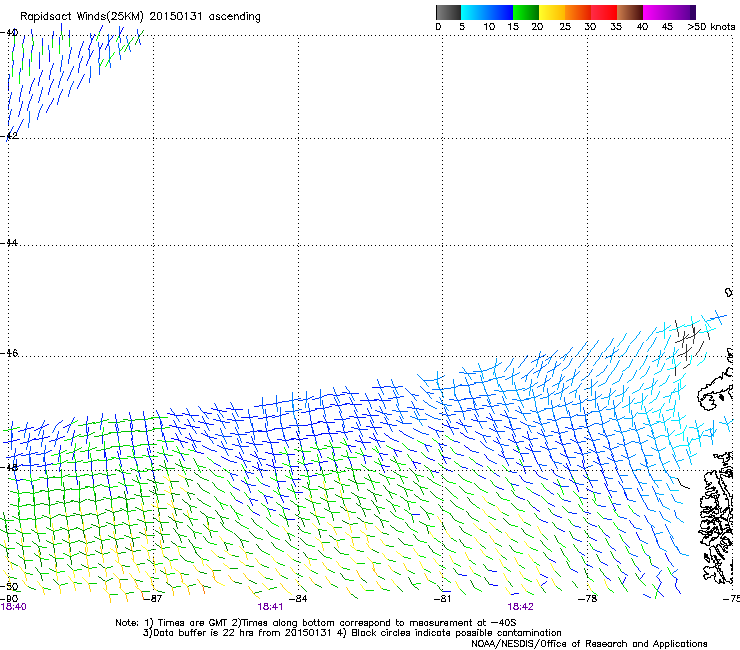Image resolution: width=740 pixels, height=650 pixels.
Task: Click the NOAA/NESDIS Office of Research credit line
Action: 589,644
